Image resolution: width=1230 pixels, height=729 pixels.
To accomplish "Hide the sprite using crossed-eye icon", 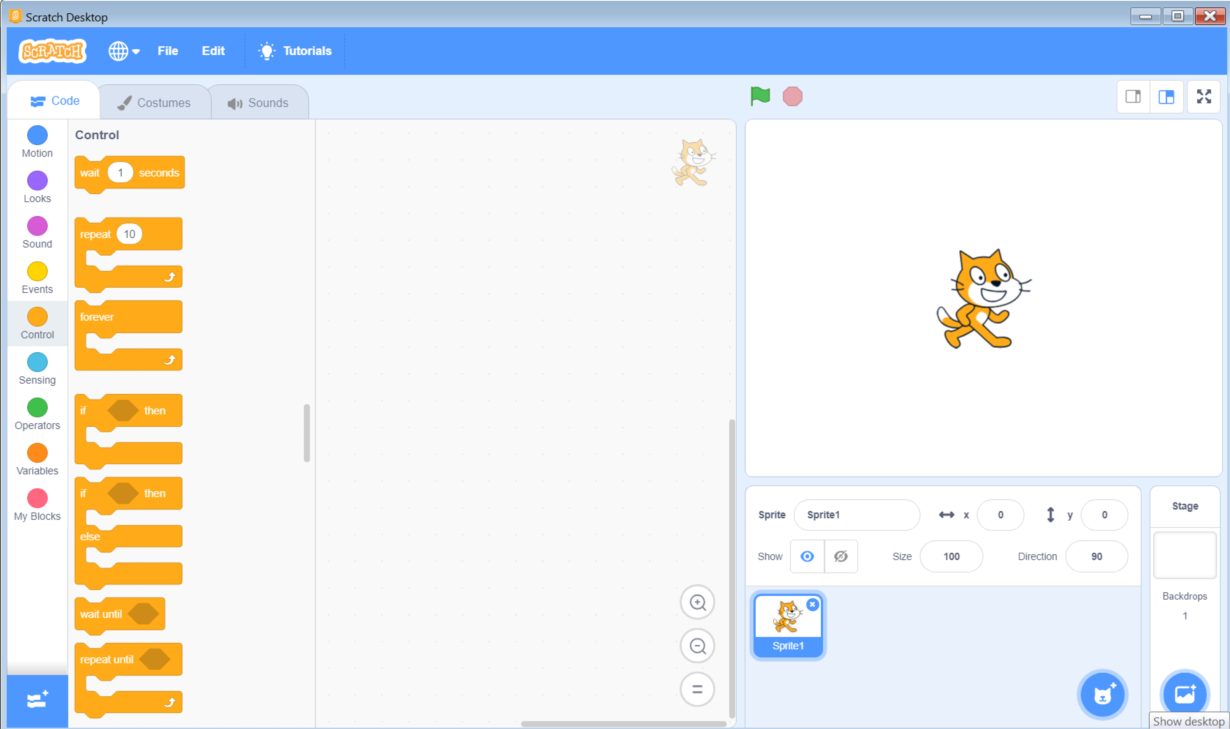I will [841, 557].
